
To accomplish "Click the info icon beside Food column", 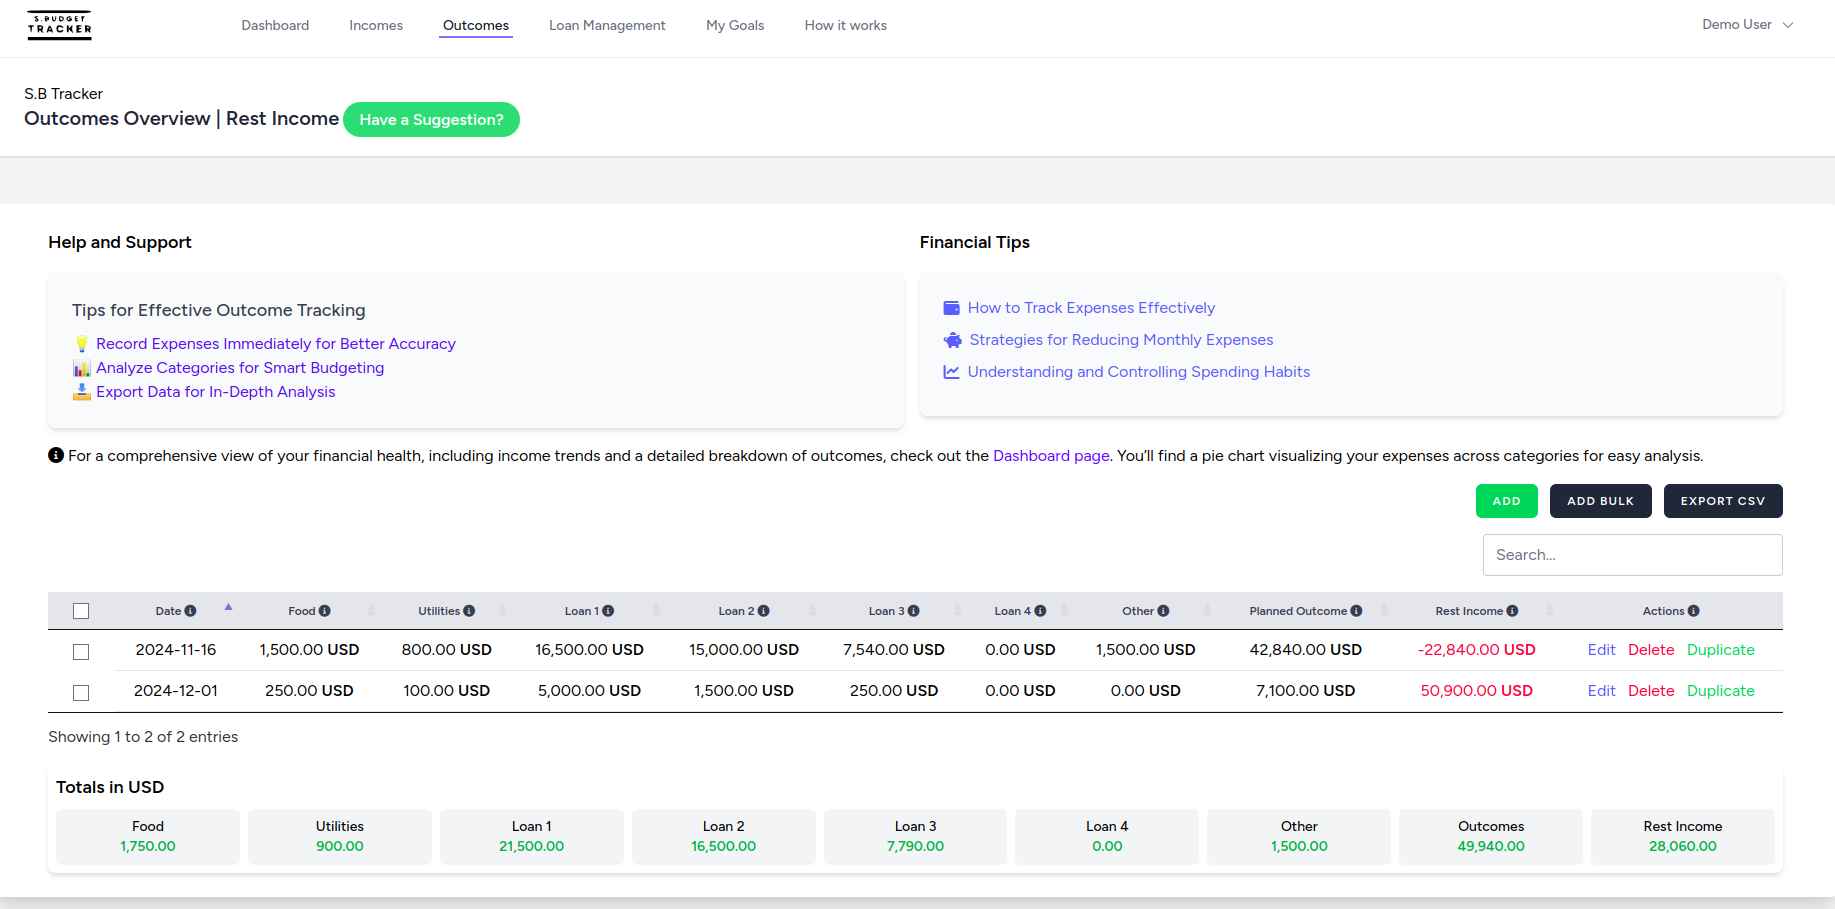I will [x=324, y=611].
